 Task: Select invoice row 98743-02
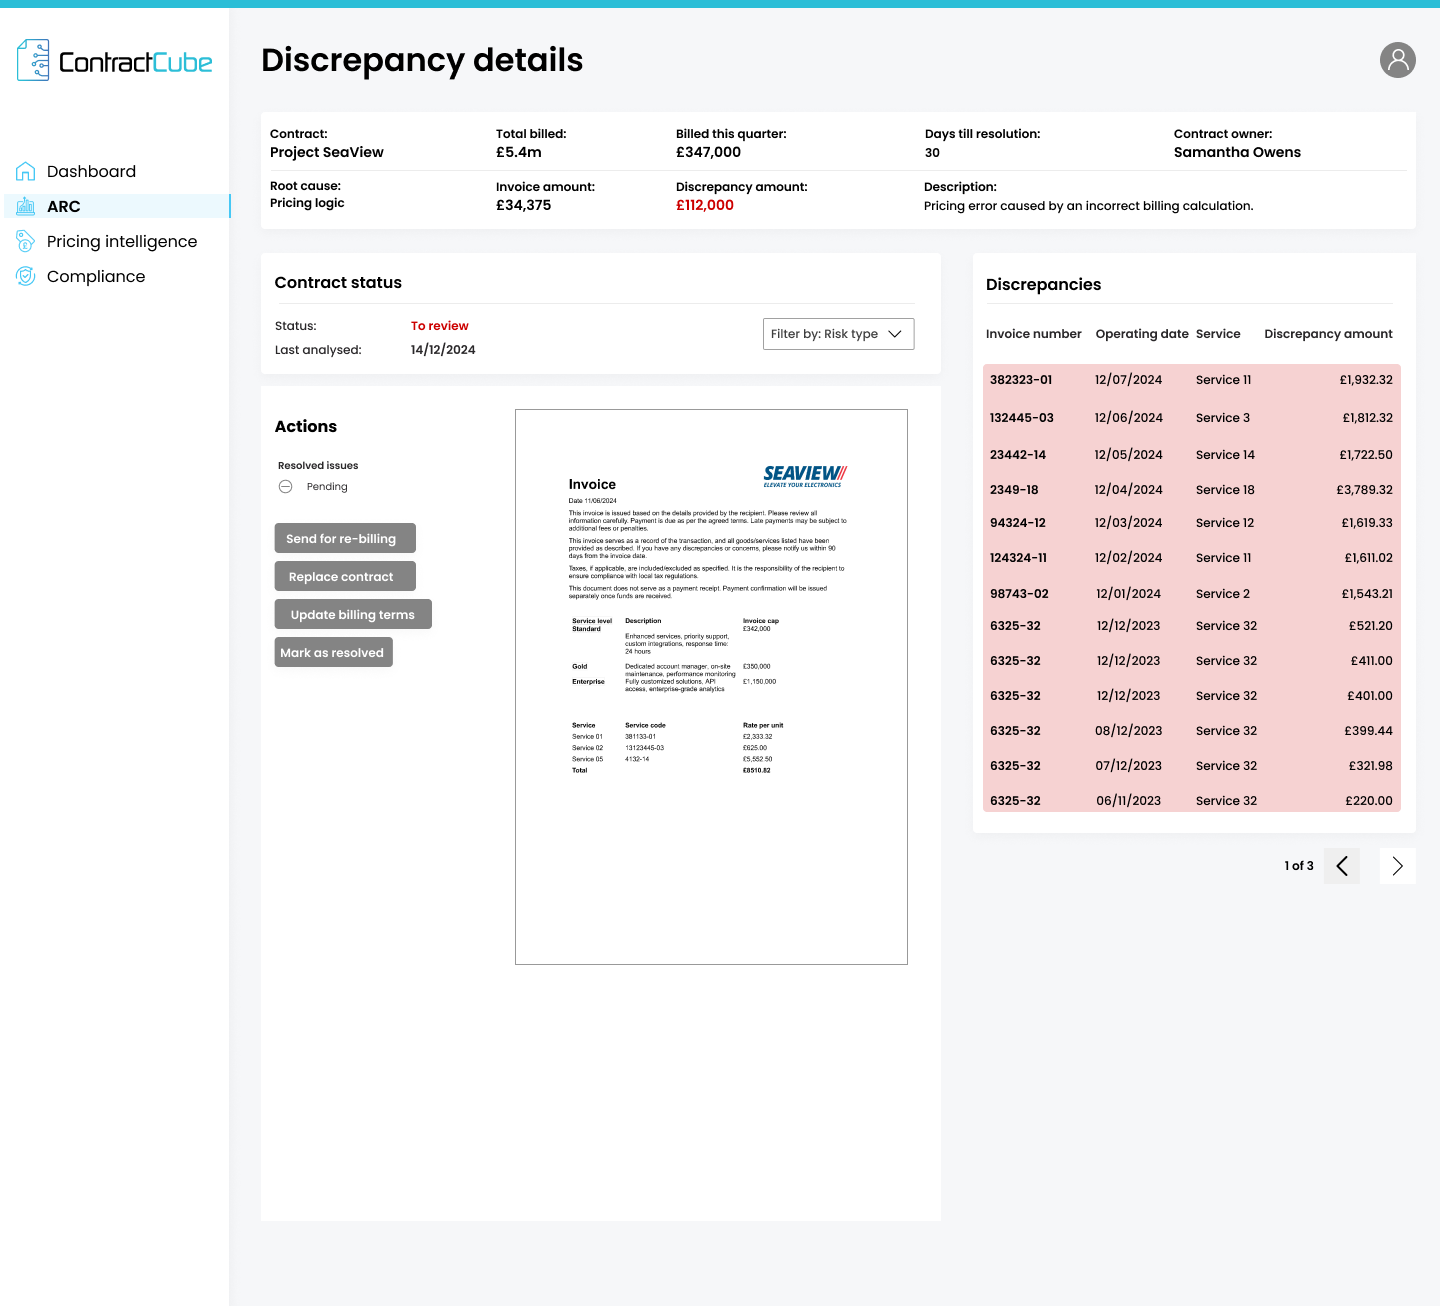[1192, 594]
